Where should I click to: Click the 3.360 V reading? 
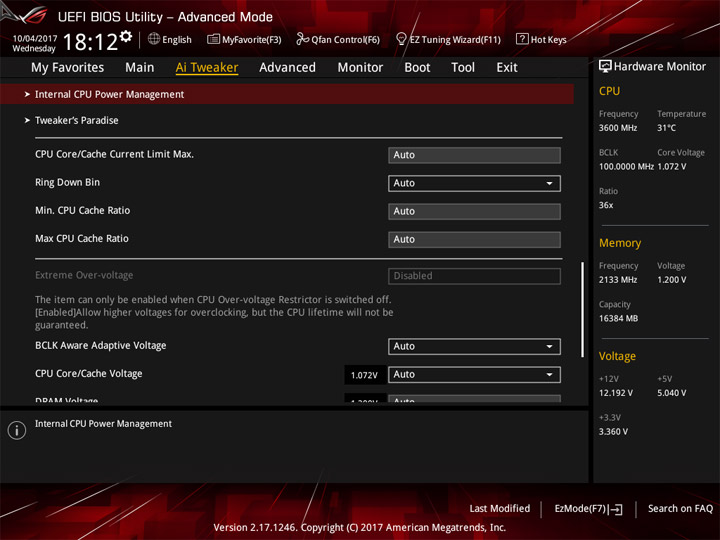(613, 432)
